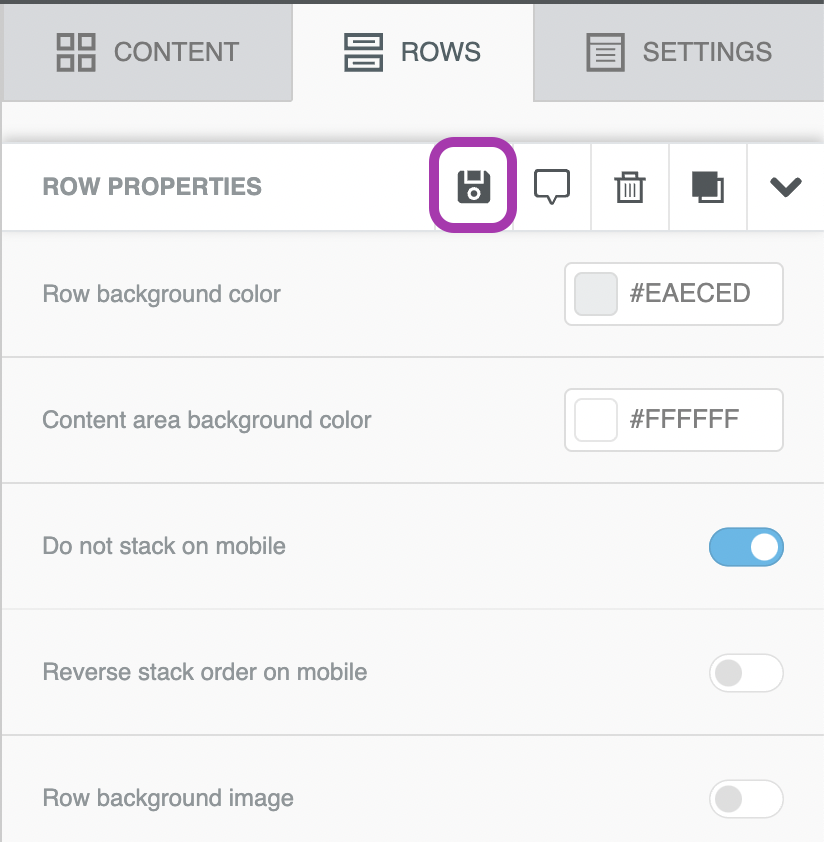Click the Rows tab stacked-bars icon
This screenshot has height=842, width=824.
[x=364, y=52]
